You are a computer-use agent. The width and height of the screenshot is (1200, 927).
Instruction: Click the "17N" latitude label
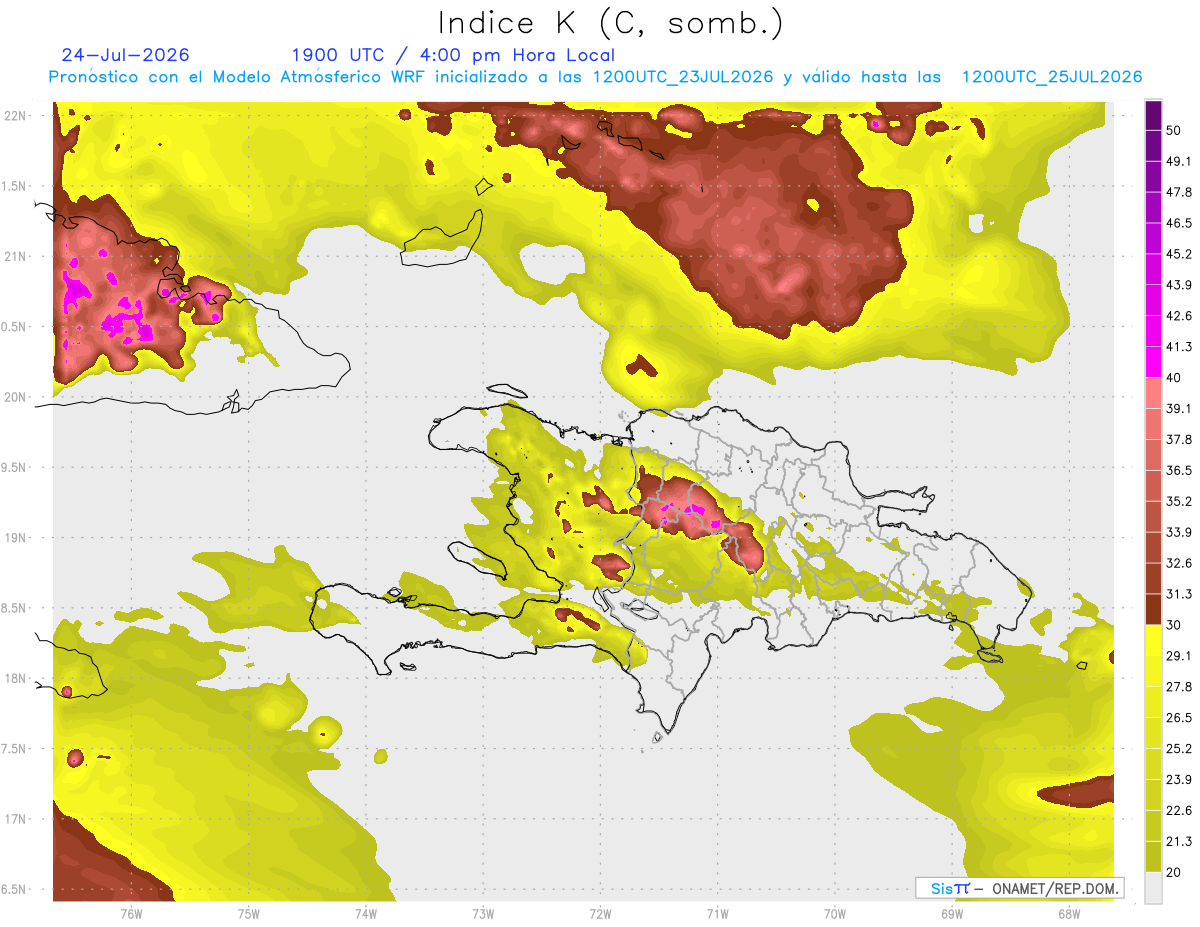16,819
